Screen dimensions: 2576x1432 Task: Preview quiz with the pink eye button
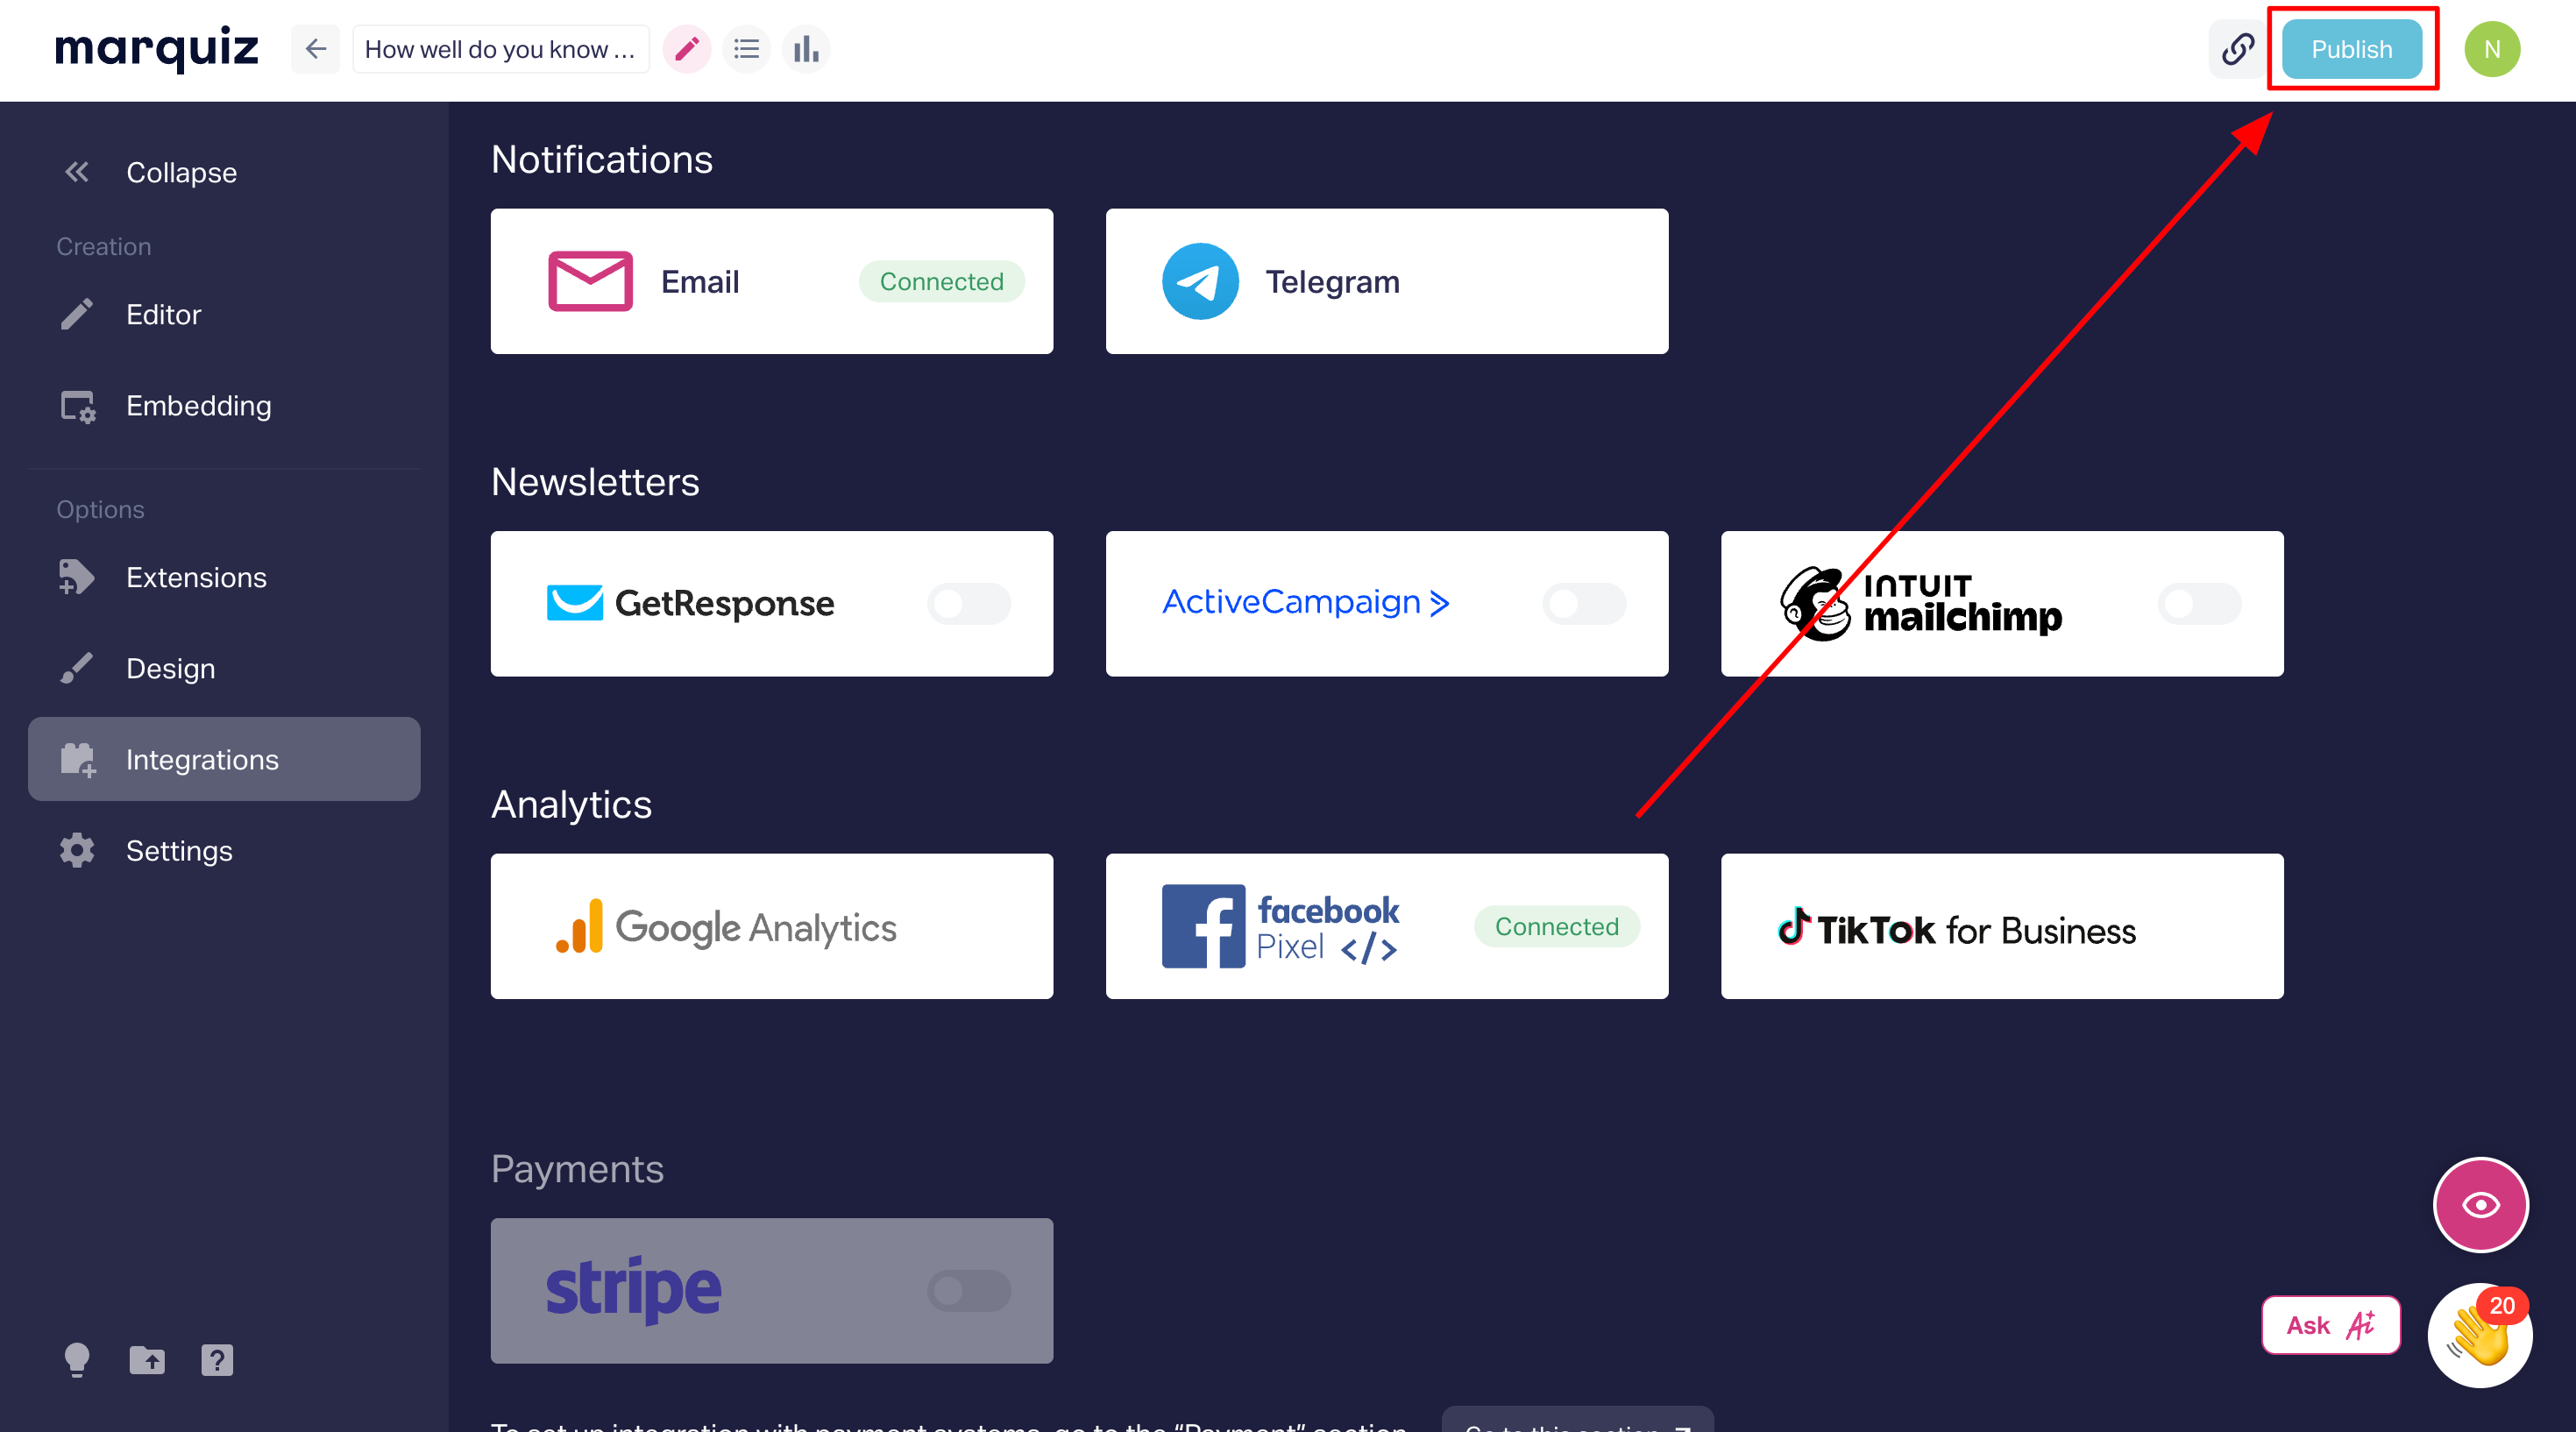click(x=2480, y=1205)
